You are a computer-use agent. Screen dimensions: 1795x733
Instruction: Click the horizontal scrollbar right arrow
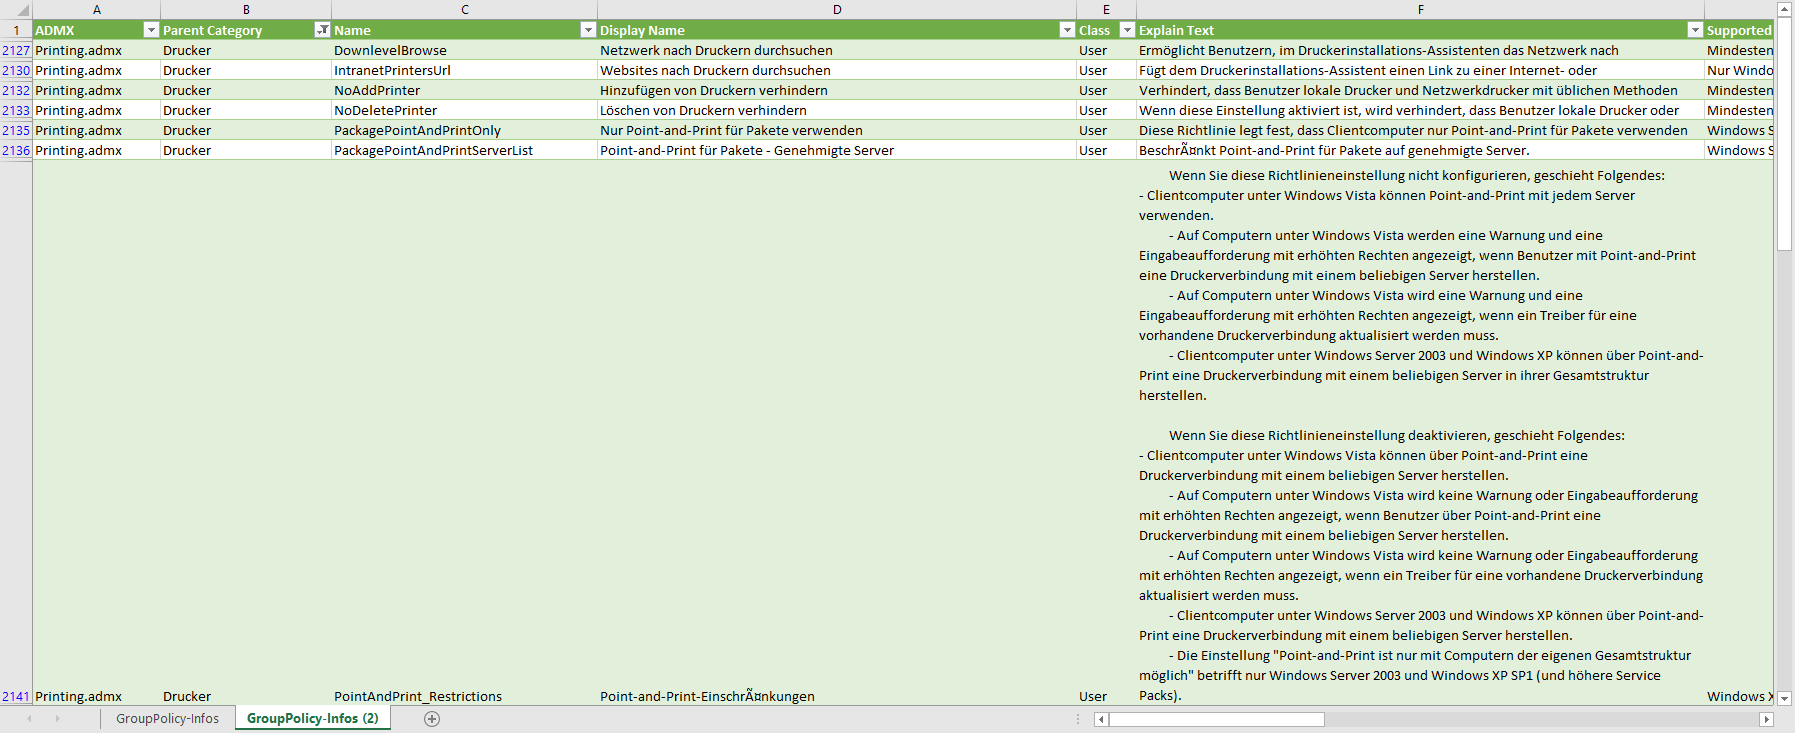pyautogui.click(x=1766, y=719)
